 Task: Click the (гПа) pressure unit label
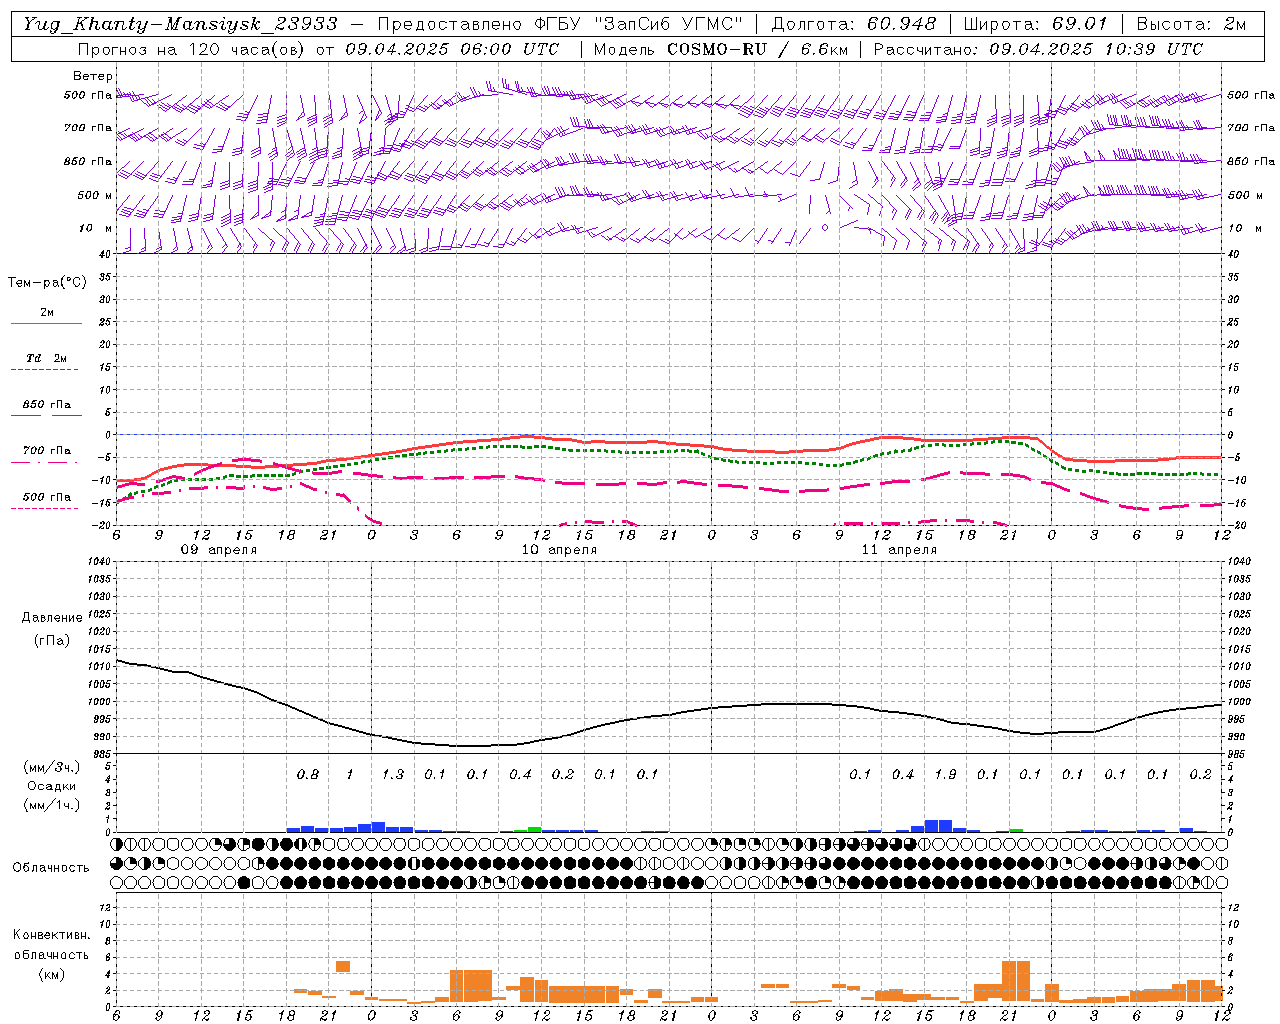52,640
